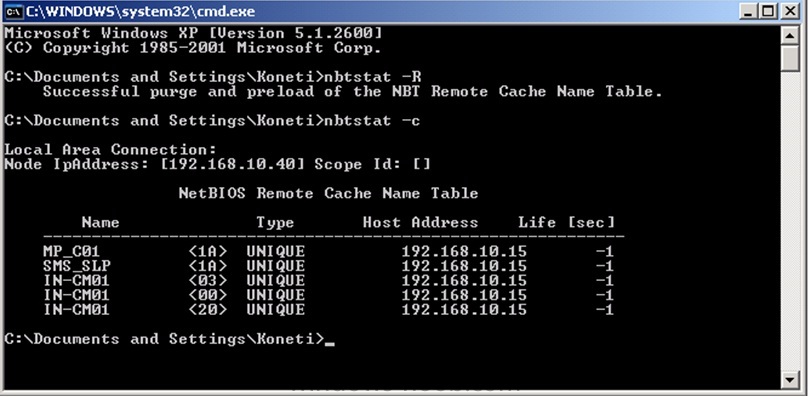Image resolution: width=808 pixels, height=397 pixels.
Task: Click the vertical scrollbar thumb
Action: 789,59
